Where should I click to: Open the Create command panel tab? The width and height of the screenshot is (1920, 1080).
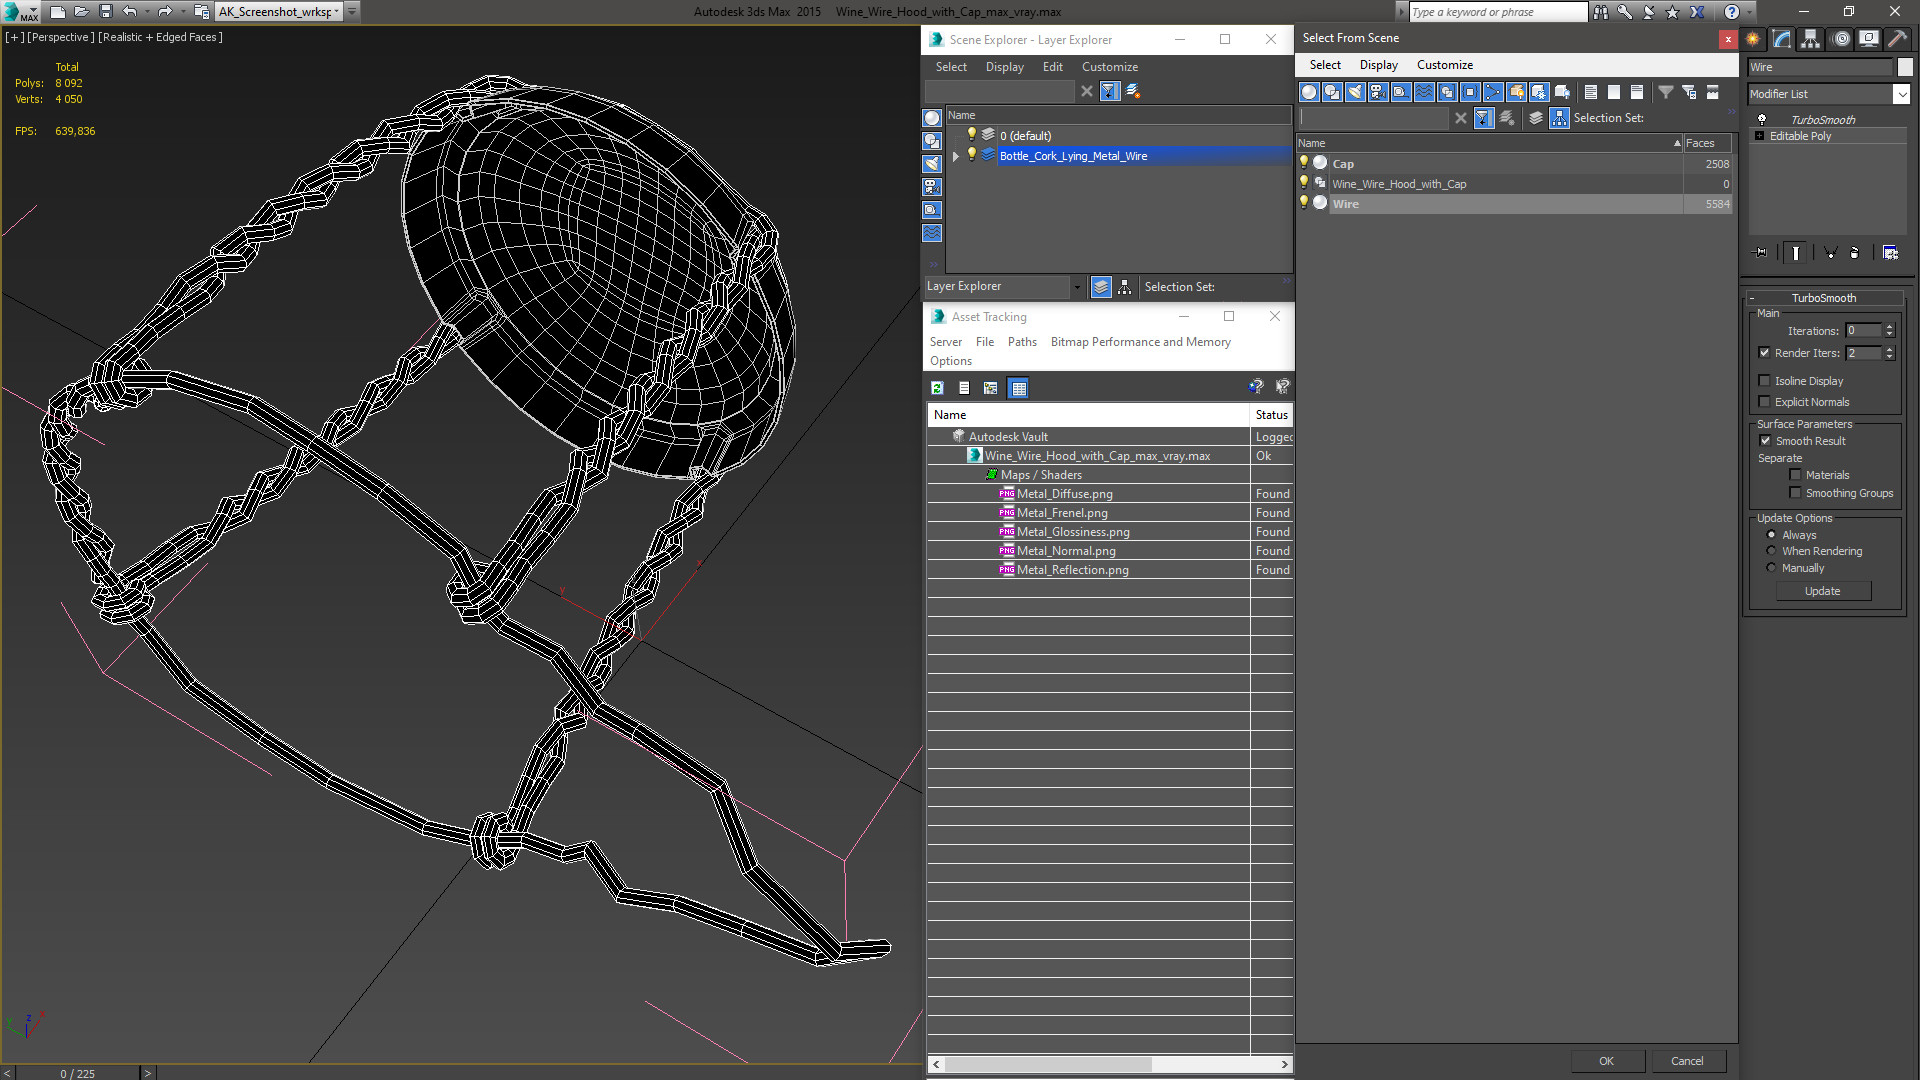click(x=1753, y=39)
